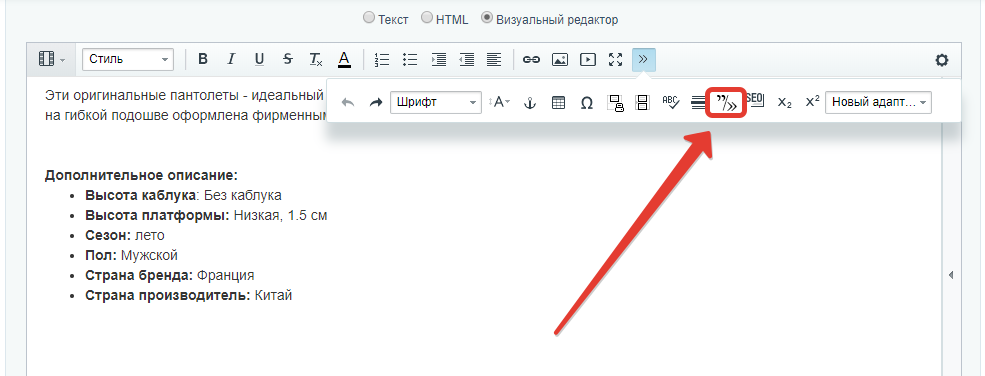Collapse the extra toolbar with chevrons button
This screenshot has height=376, width=985.
tap(643, 60)
